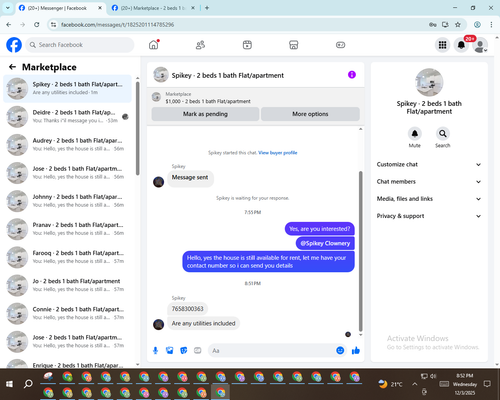Bookmark this page with star icon

pyautogui.click(x=458, y=25)
